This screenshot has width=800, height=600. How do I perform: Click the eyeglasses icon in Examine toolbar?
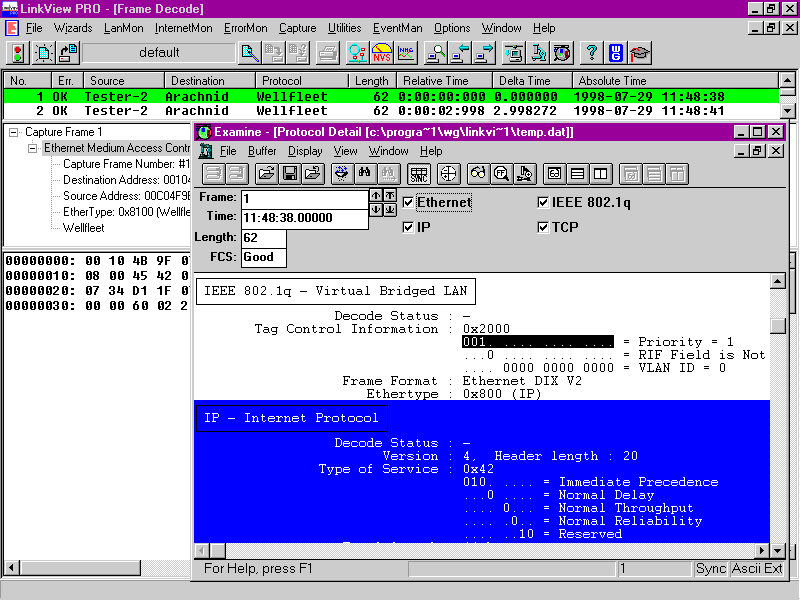[478, 174]
